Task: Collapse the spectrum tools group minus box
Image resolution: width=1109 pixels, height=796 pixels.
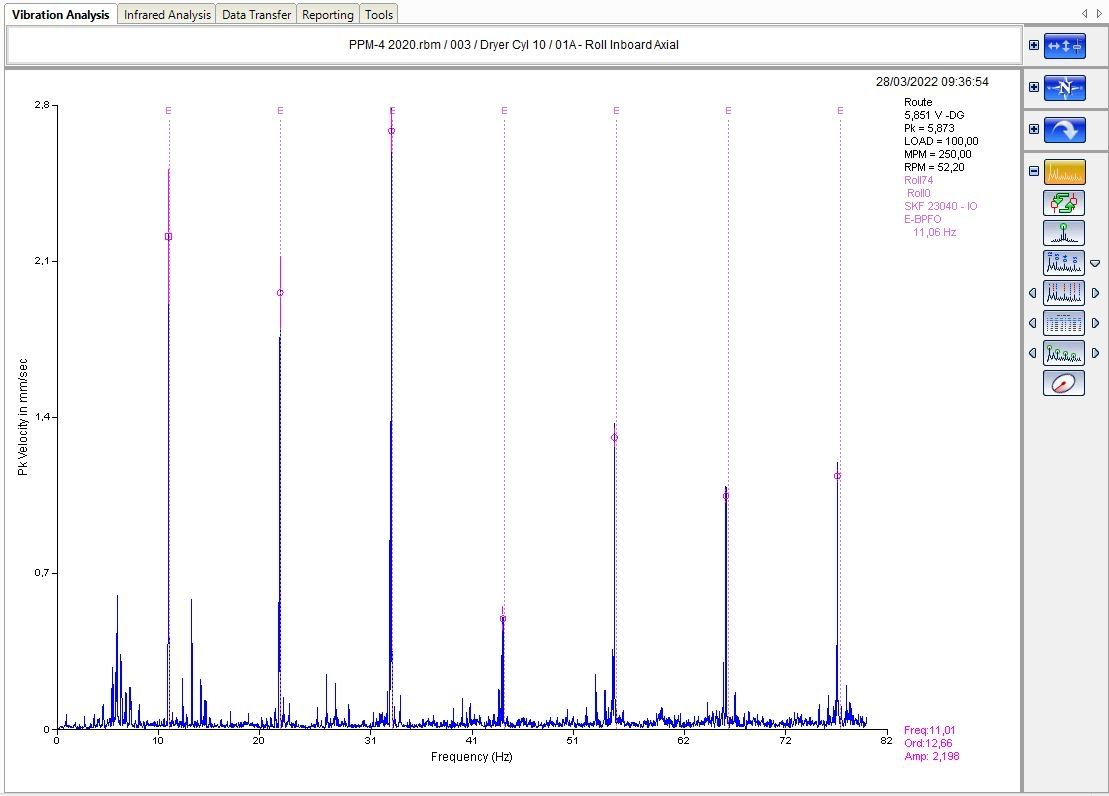Action: [1034, 171]
